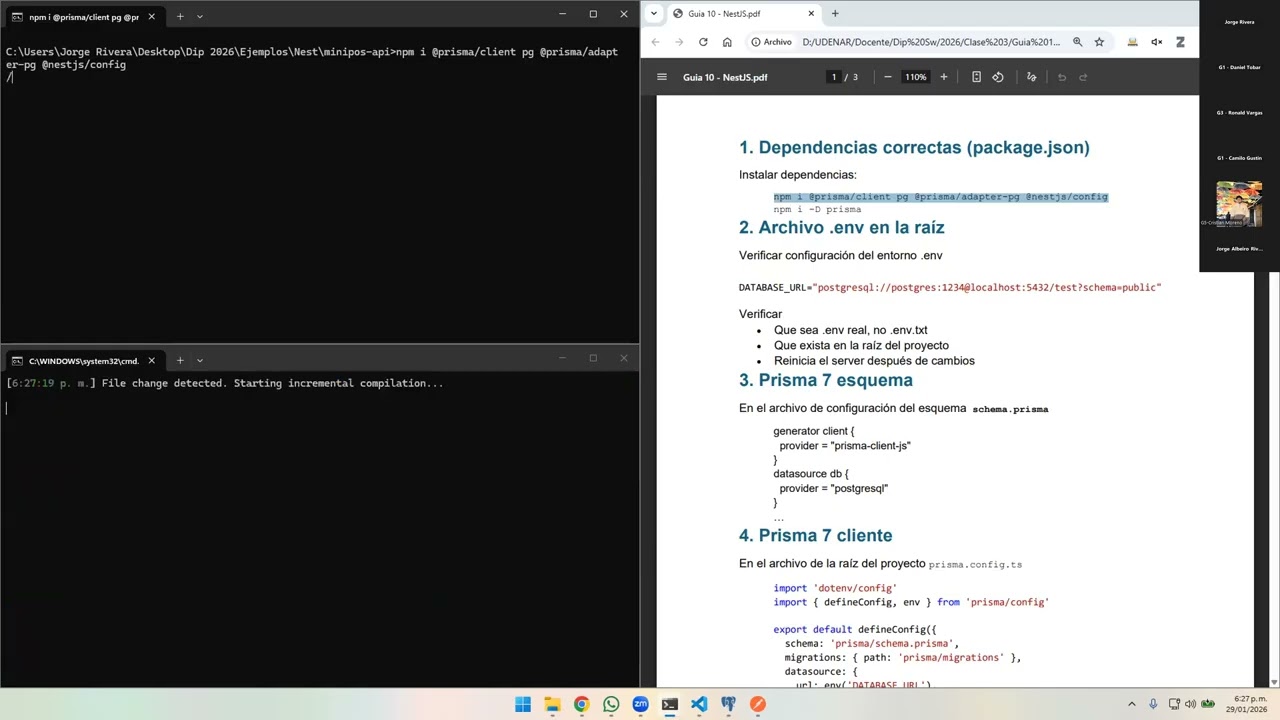Open the PDF sidebar hamburger menu

pos(661,77)
